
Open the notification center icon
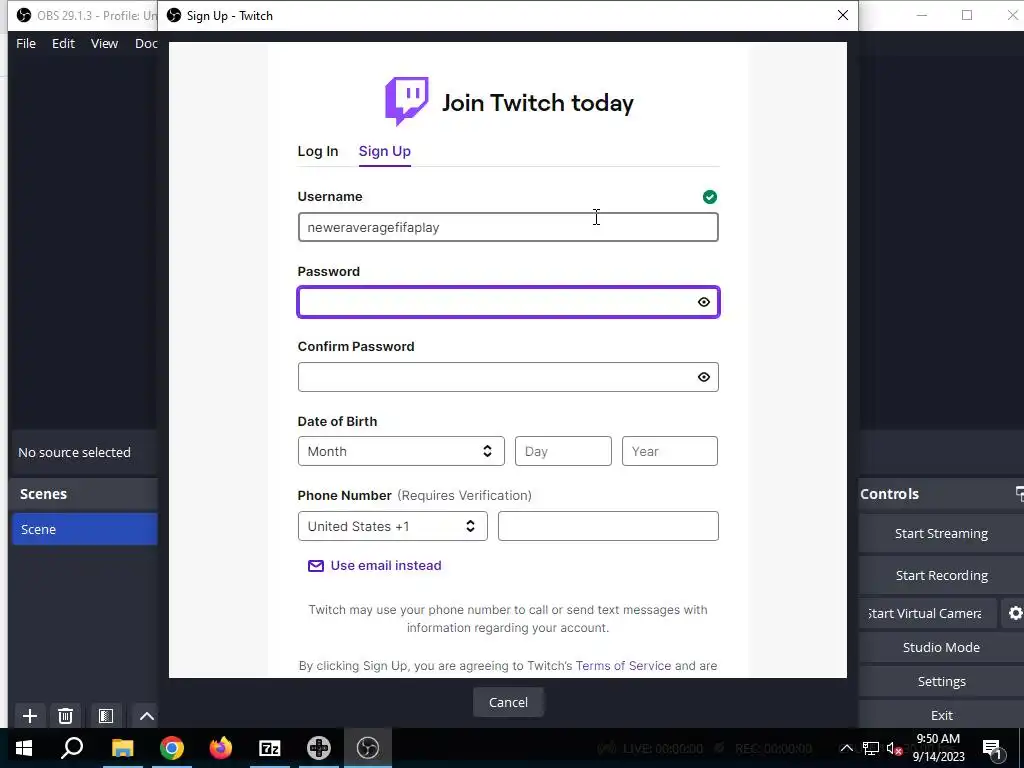tap(993, 748)
